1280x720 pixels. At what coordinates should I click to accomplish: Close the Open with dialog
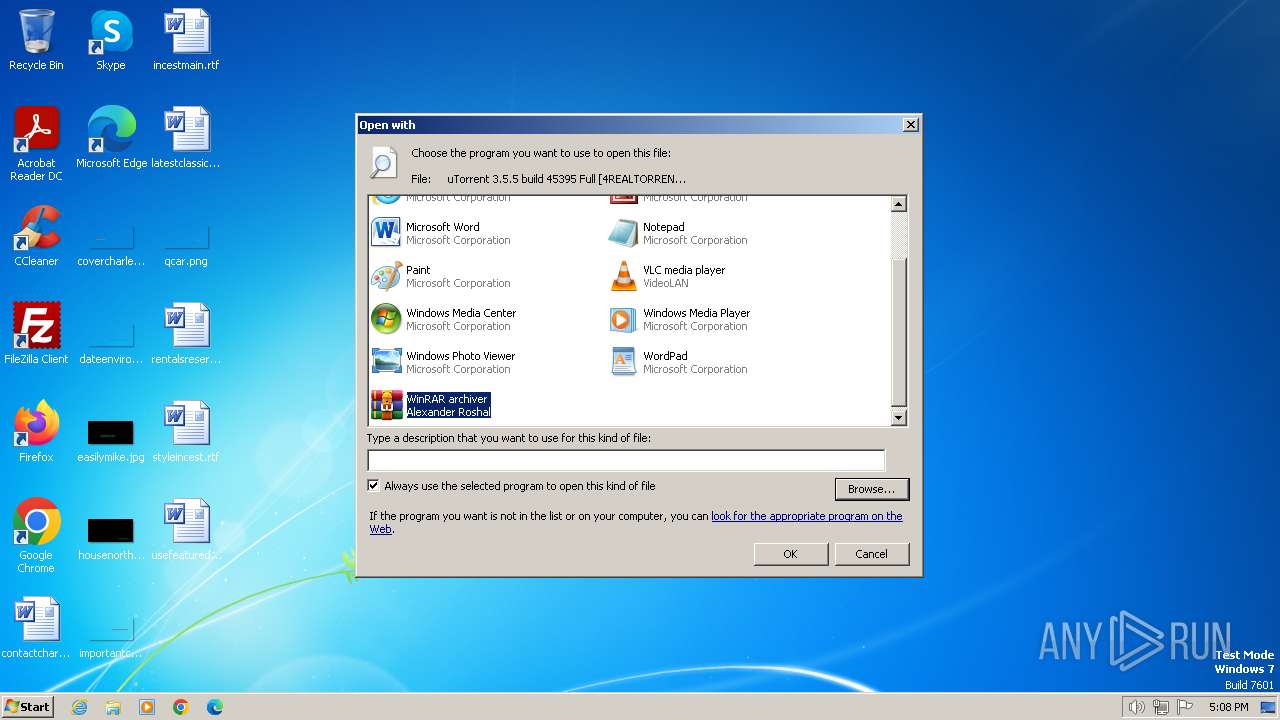(x=910, y=125)
